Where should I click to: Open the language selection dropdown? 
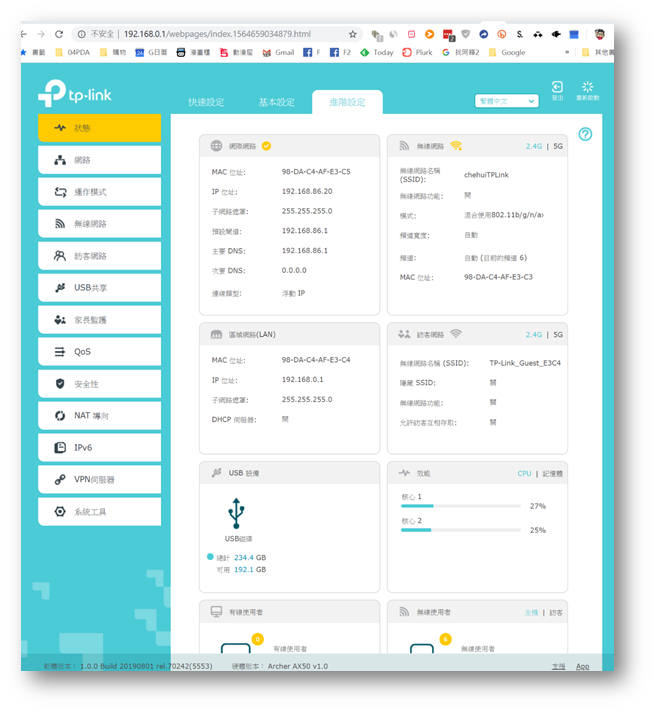click(506, 101)
